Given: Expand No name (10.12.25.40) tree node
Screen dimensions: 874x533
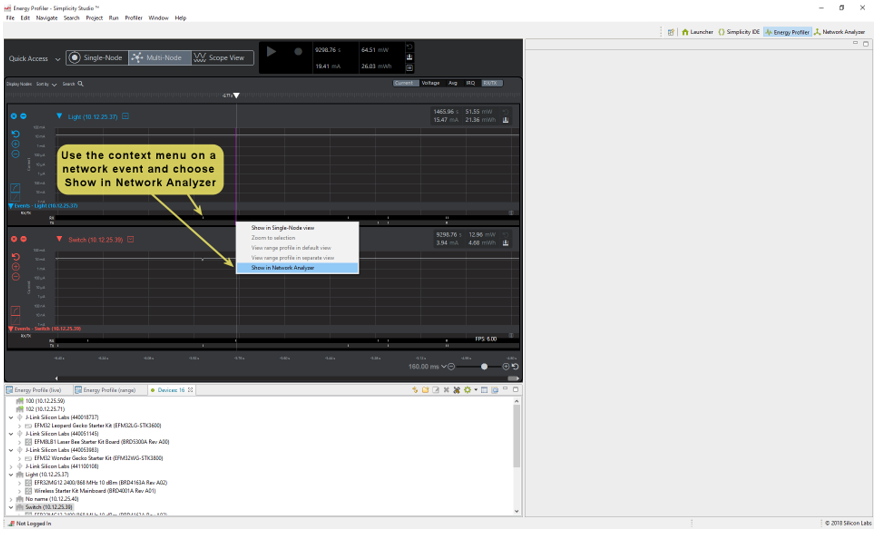Looking at the screenshot, I should point(11,499).
